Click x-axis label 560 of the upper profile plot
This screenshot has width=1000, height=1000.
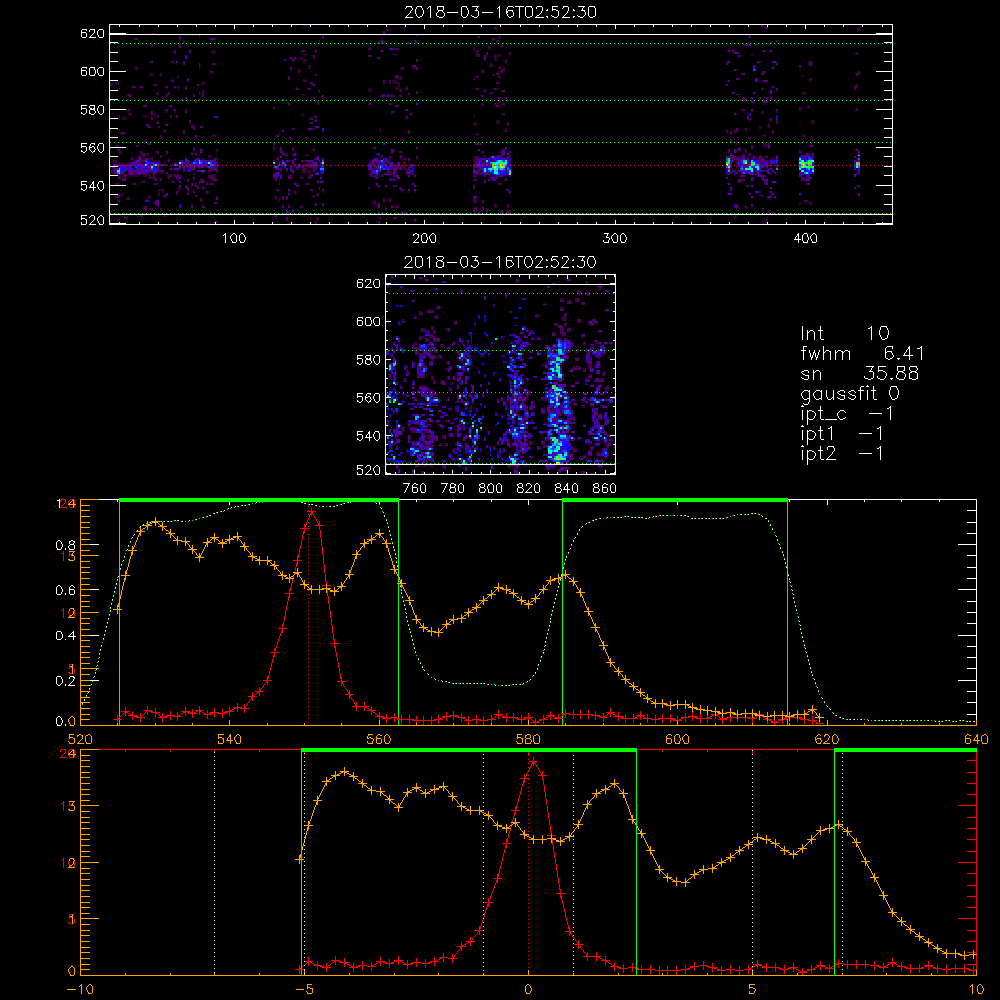pyautogui.click(x=379, y=740)
